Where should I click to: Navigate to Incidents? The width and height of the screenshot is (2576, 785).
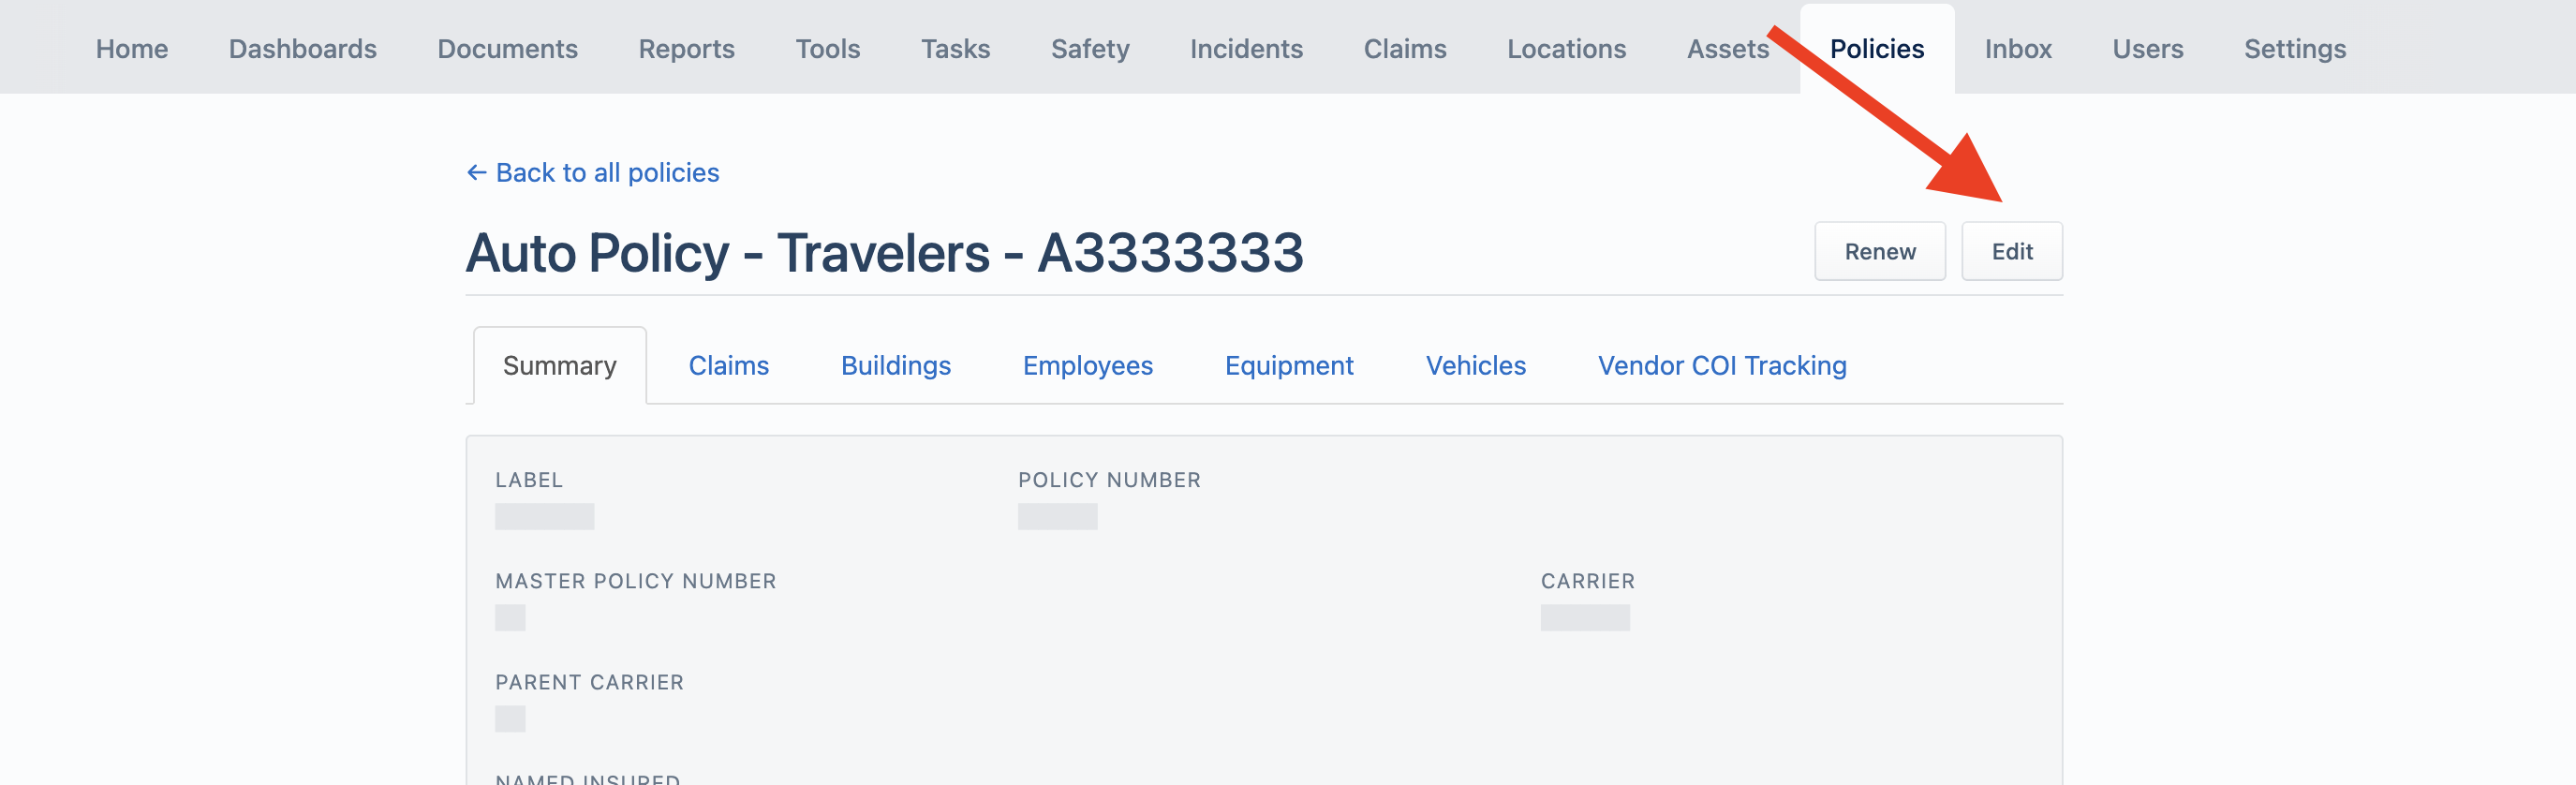tap(1247, 49)
